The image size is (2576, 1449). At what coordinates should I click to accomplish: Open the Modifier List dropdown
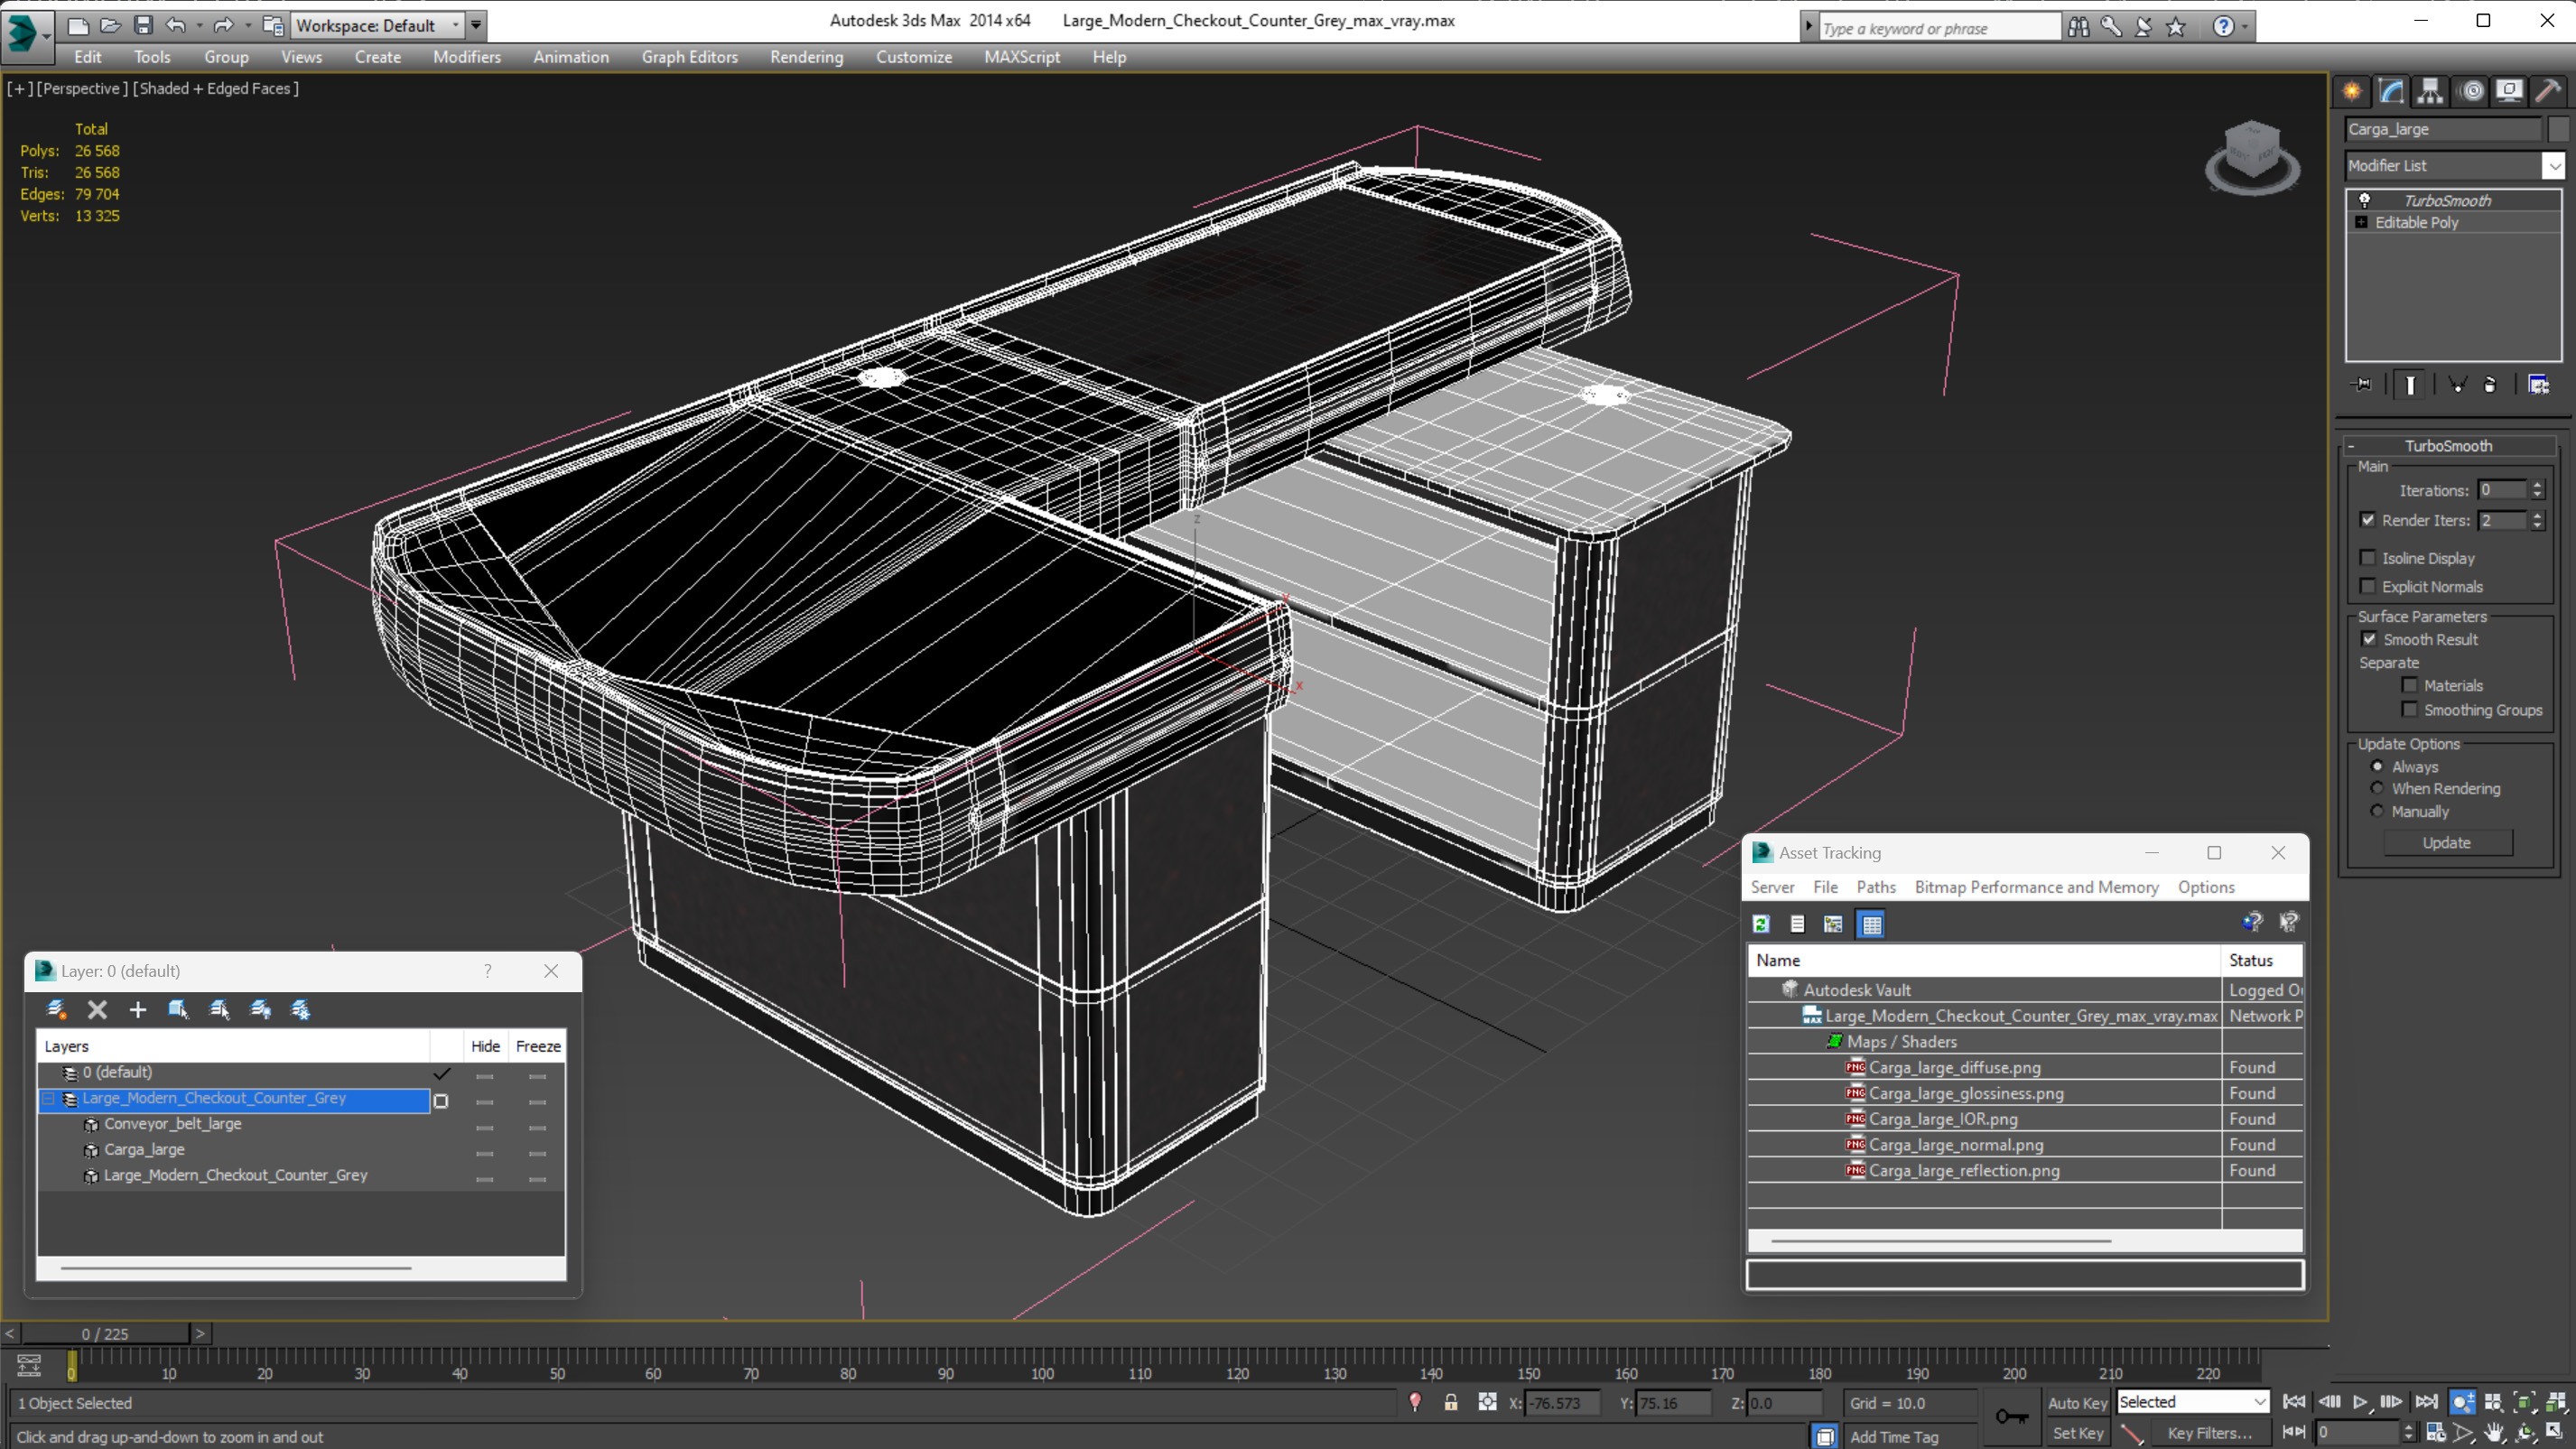[2553, 165]
